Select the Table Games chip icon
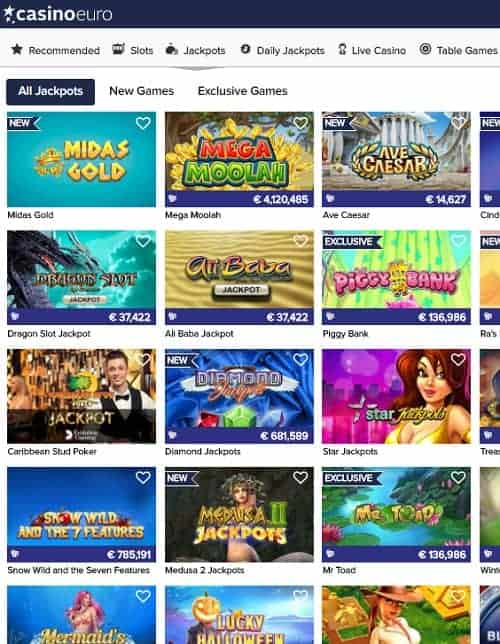The height and width of the screenshot is (644, 500). (x=425, y=49)
